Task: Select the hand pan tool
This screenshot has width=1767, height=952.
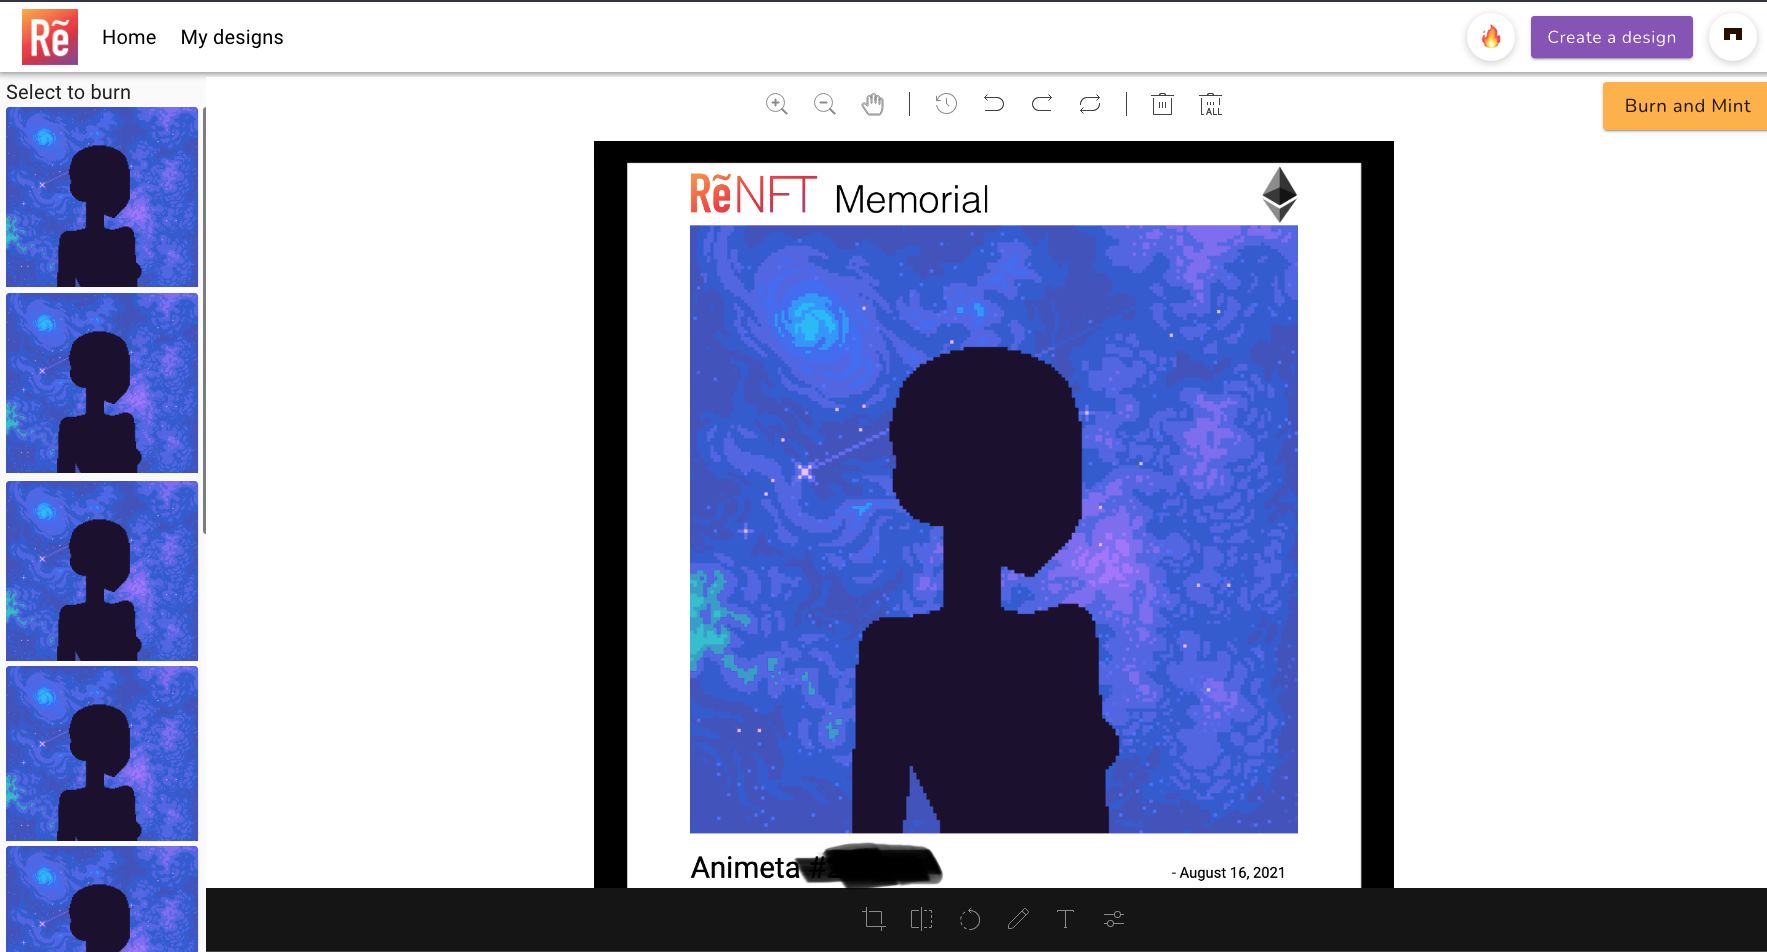Action: [x=873, y=104]
